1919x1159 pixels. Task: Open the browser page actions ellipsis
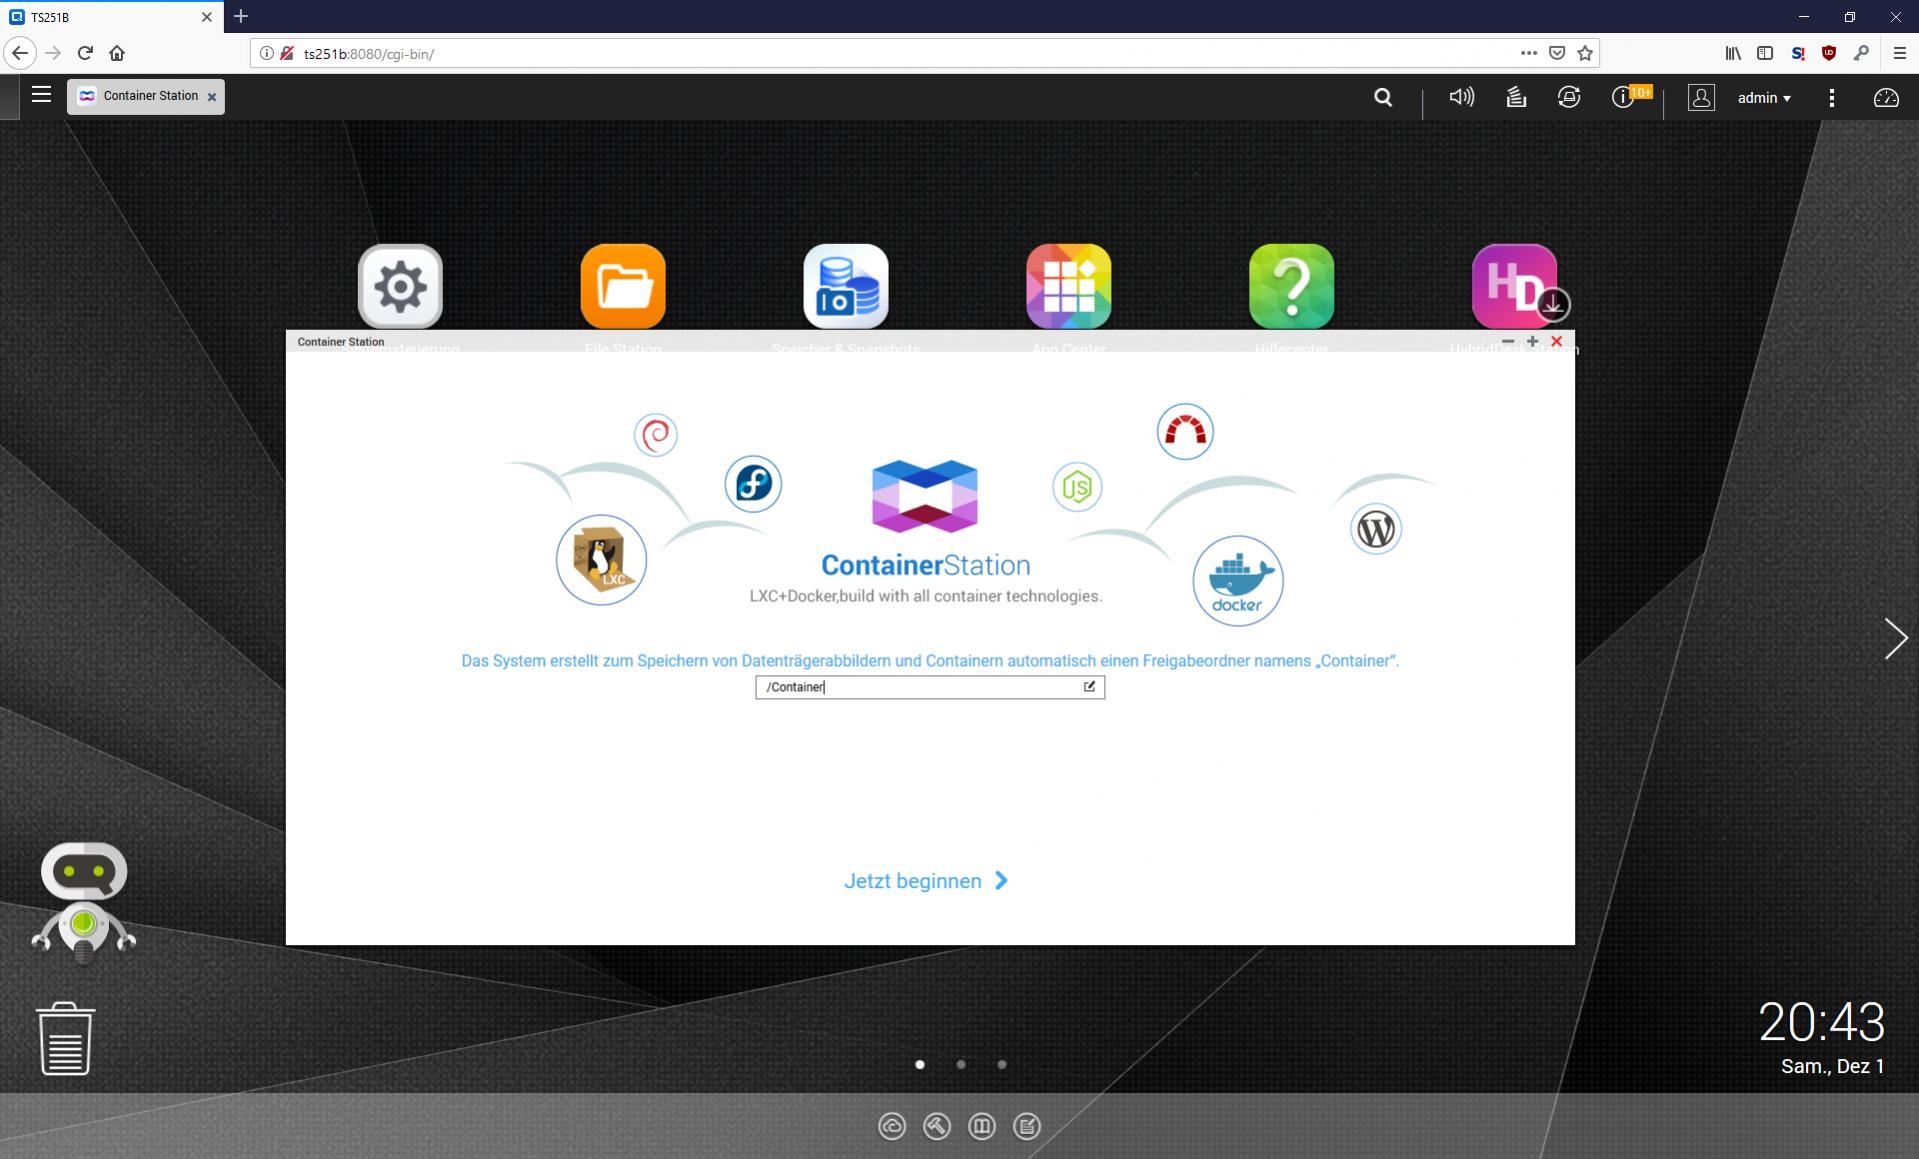[1528, 53]
